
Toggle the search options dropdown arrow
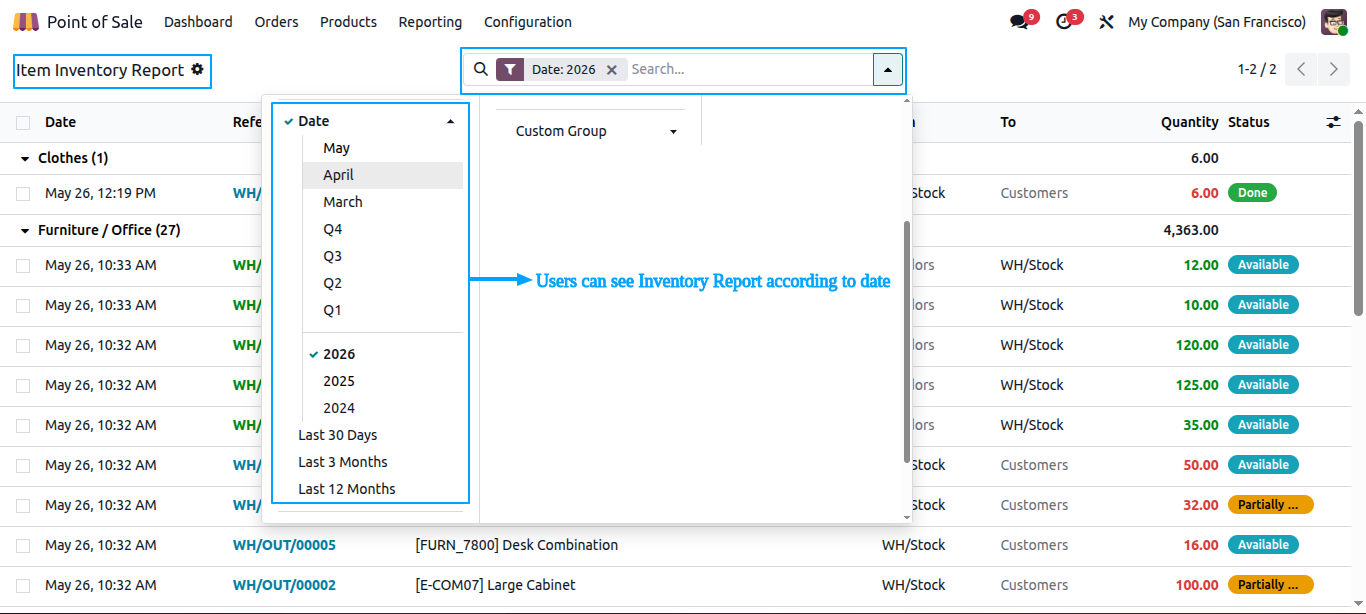pyautogui.click(x=888, y=69)
